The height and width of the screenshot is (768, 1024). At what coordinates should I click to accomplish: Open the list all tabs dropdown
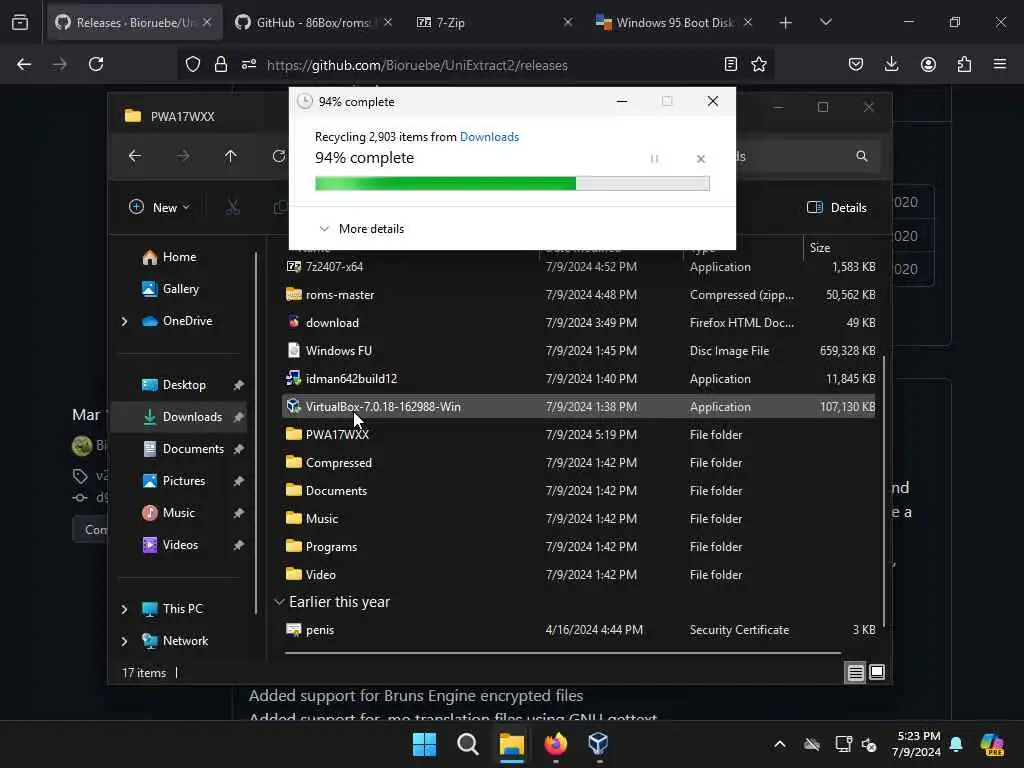pos(825,23)
